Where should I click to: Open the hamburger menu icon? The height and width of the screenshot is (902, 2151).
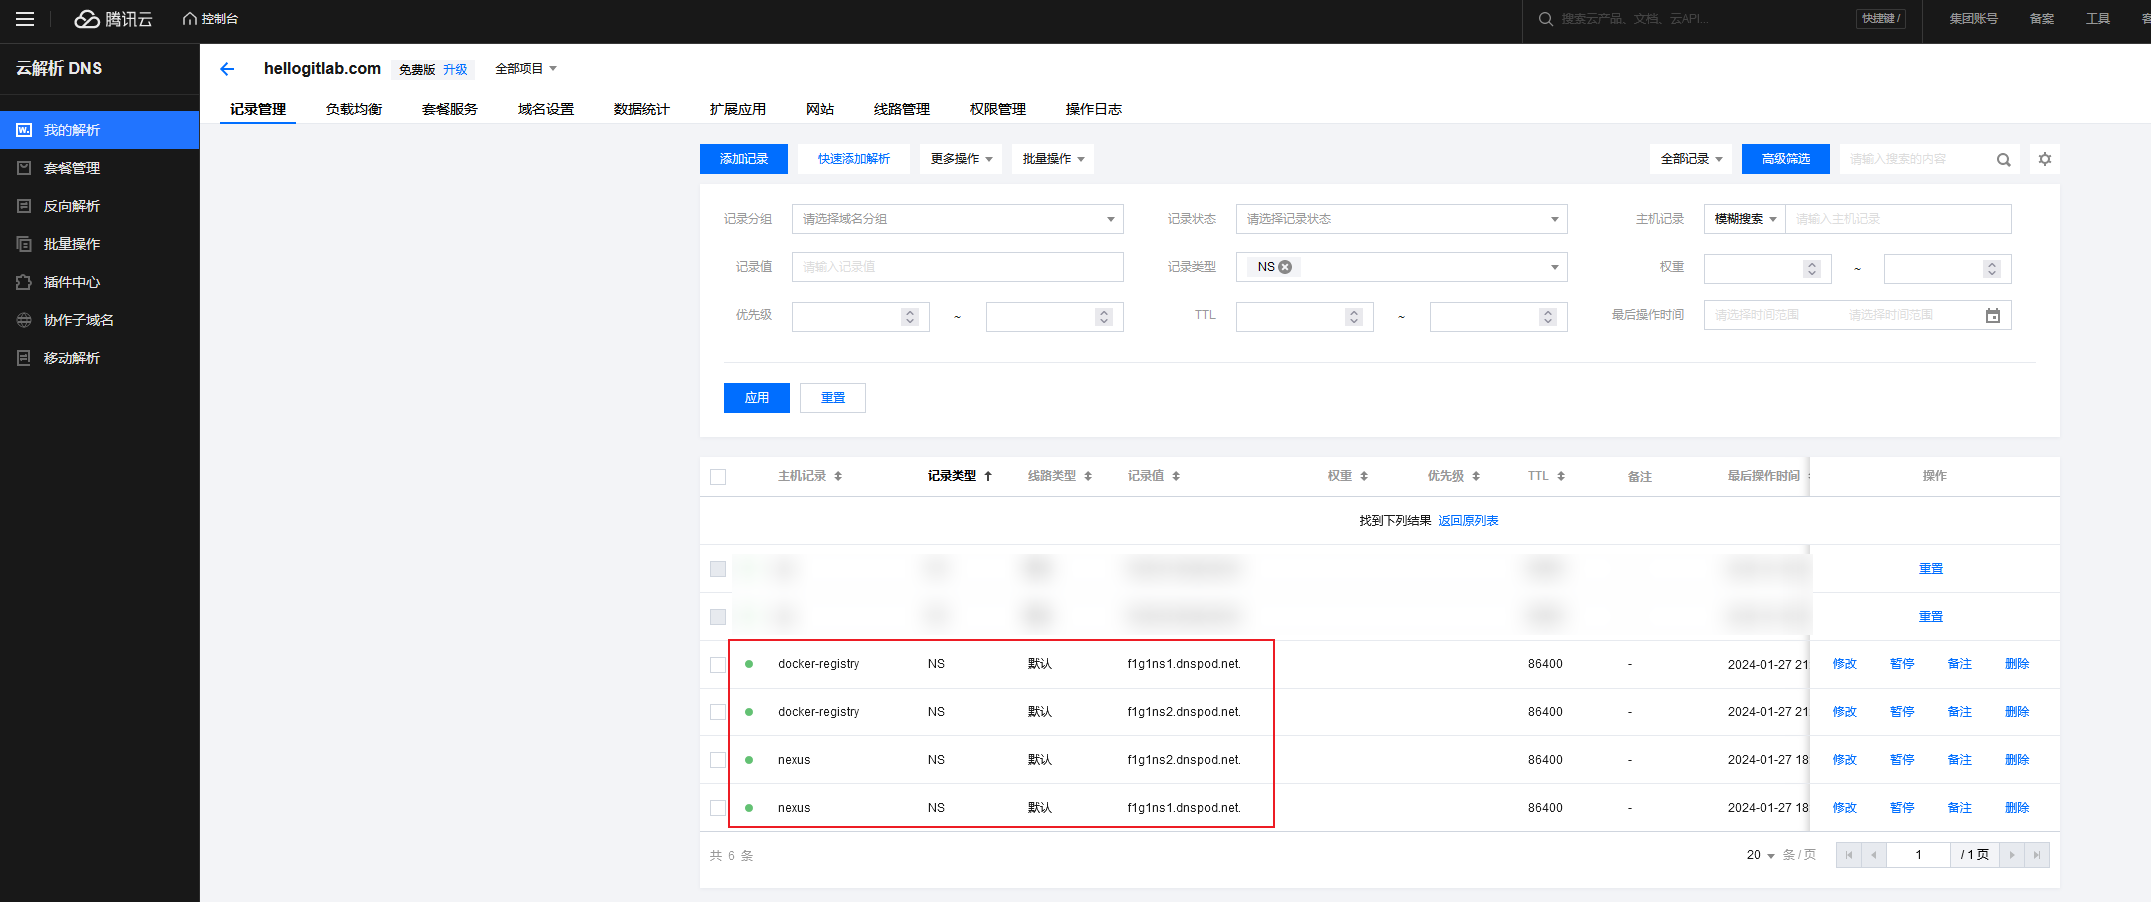[25, 19]
